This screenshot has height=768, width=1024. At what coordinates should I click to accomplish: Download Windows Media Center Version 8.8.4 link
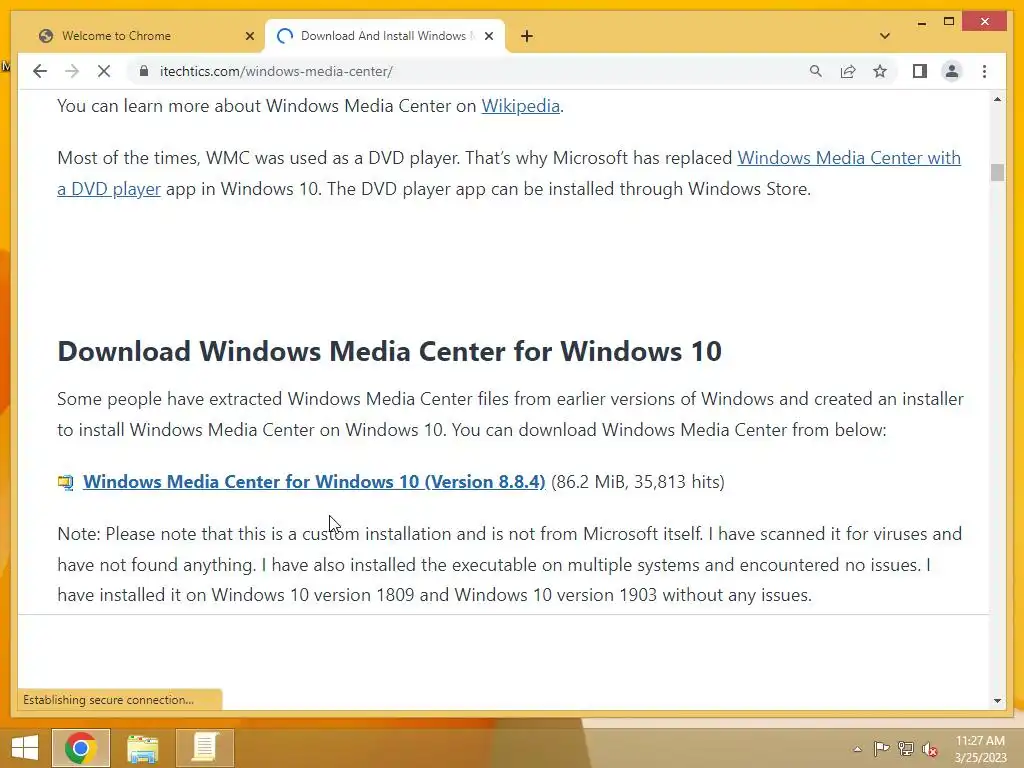(313, 482)
